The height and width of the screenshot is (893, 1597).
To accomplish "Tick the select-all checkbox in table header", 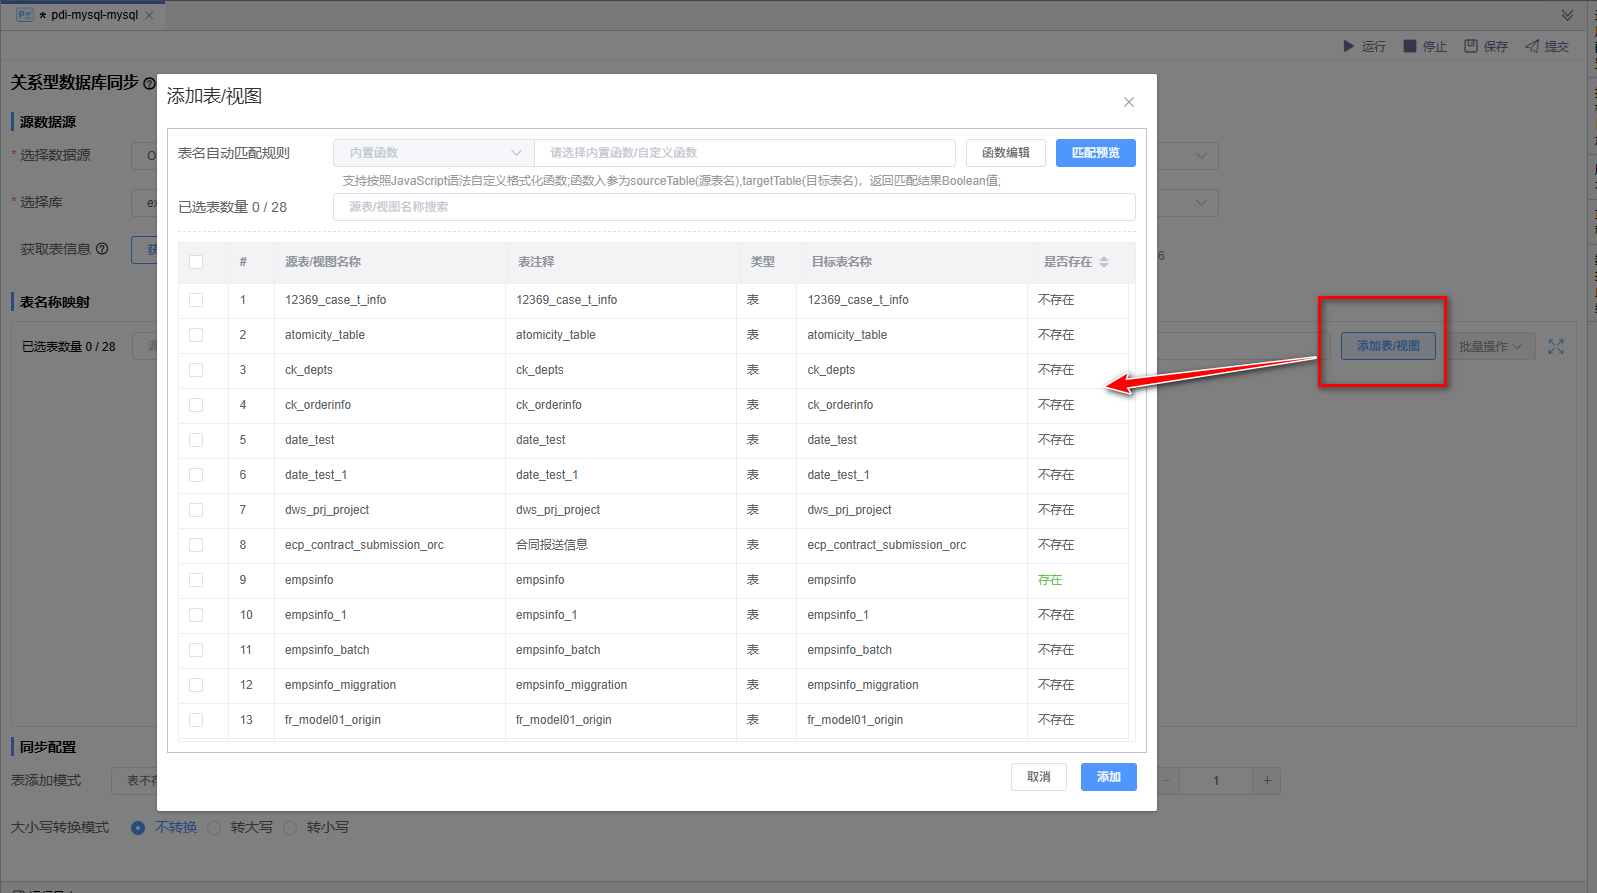I will tap(196, 262).
